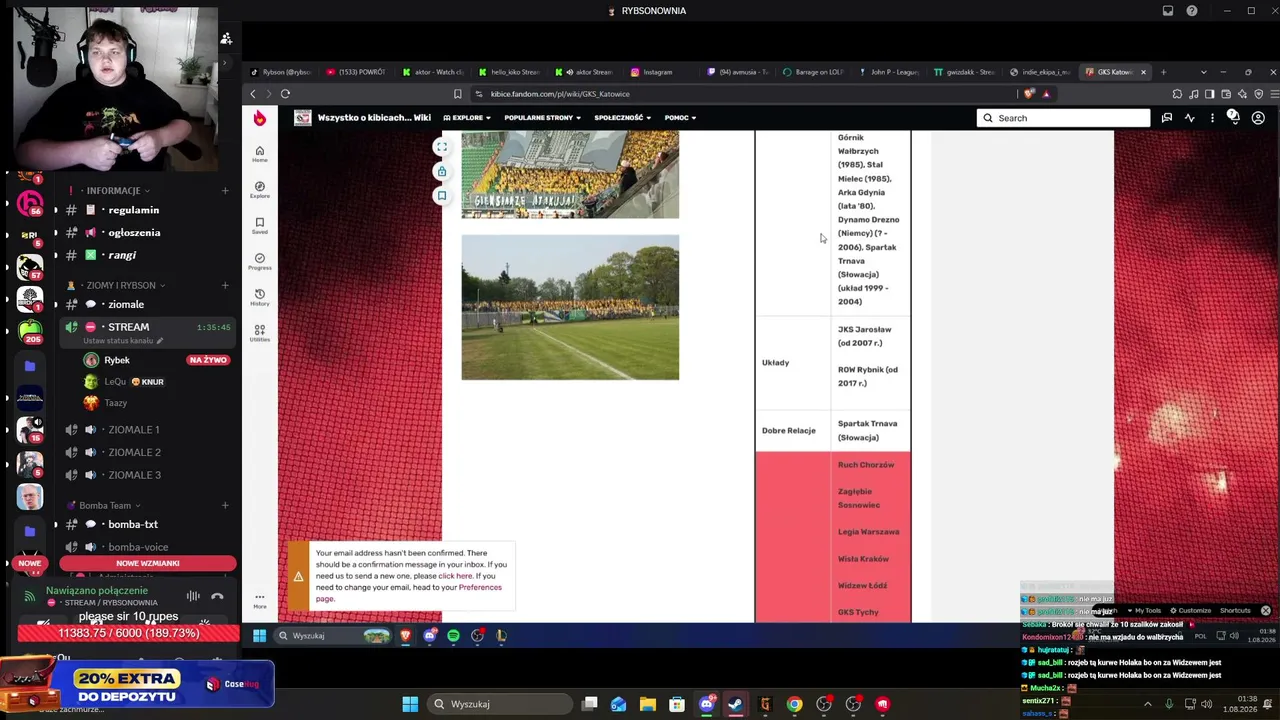
Task: Open Google Chrome from the taskbar
Action: point(794,704)
